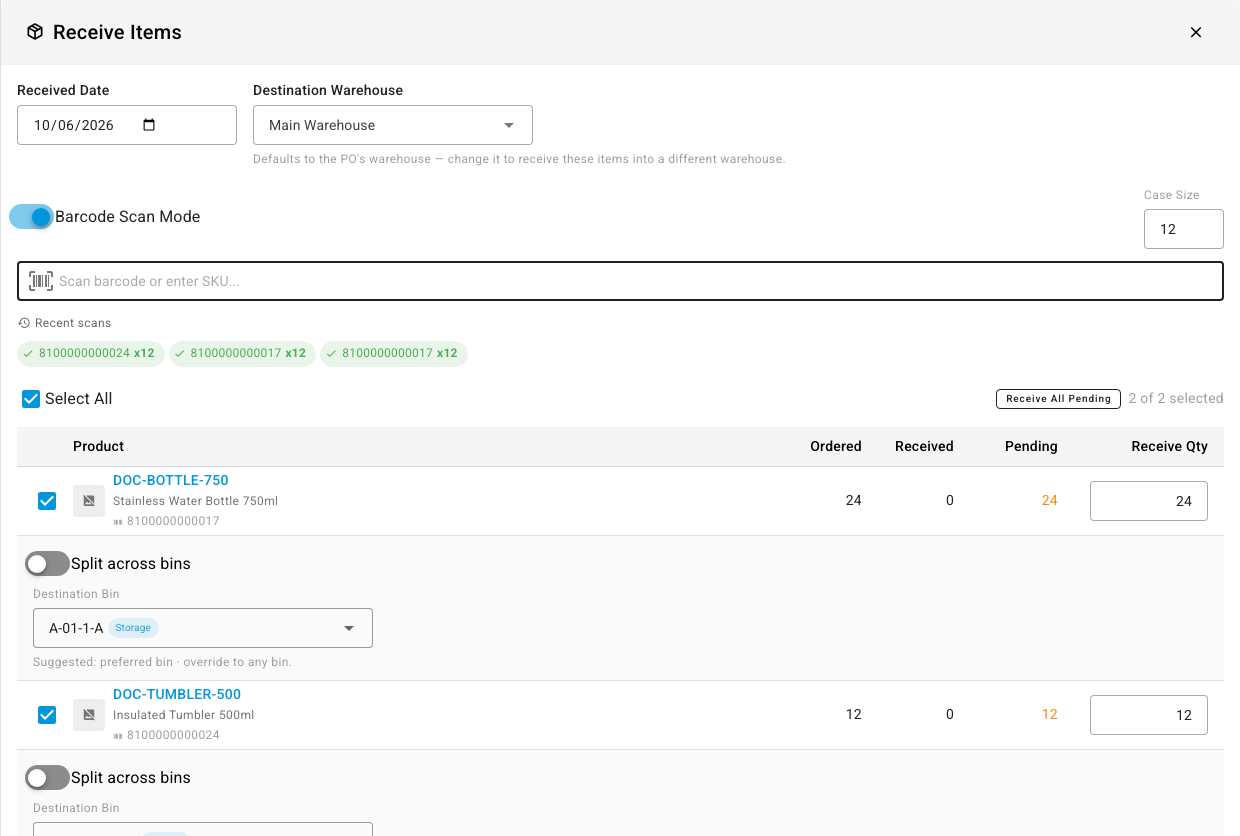Click the Receive Qty column header
The image size is (1240, 836).
pos(1170,446)
